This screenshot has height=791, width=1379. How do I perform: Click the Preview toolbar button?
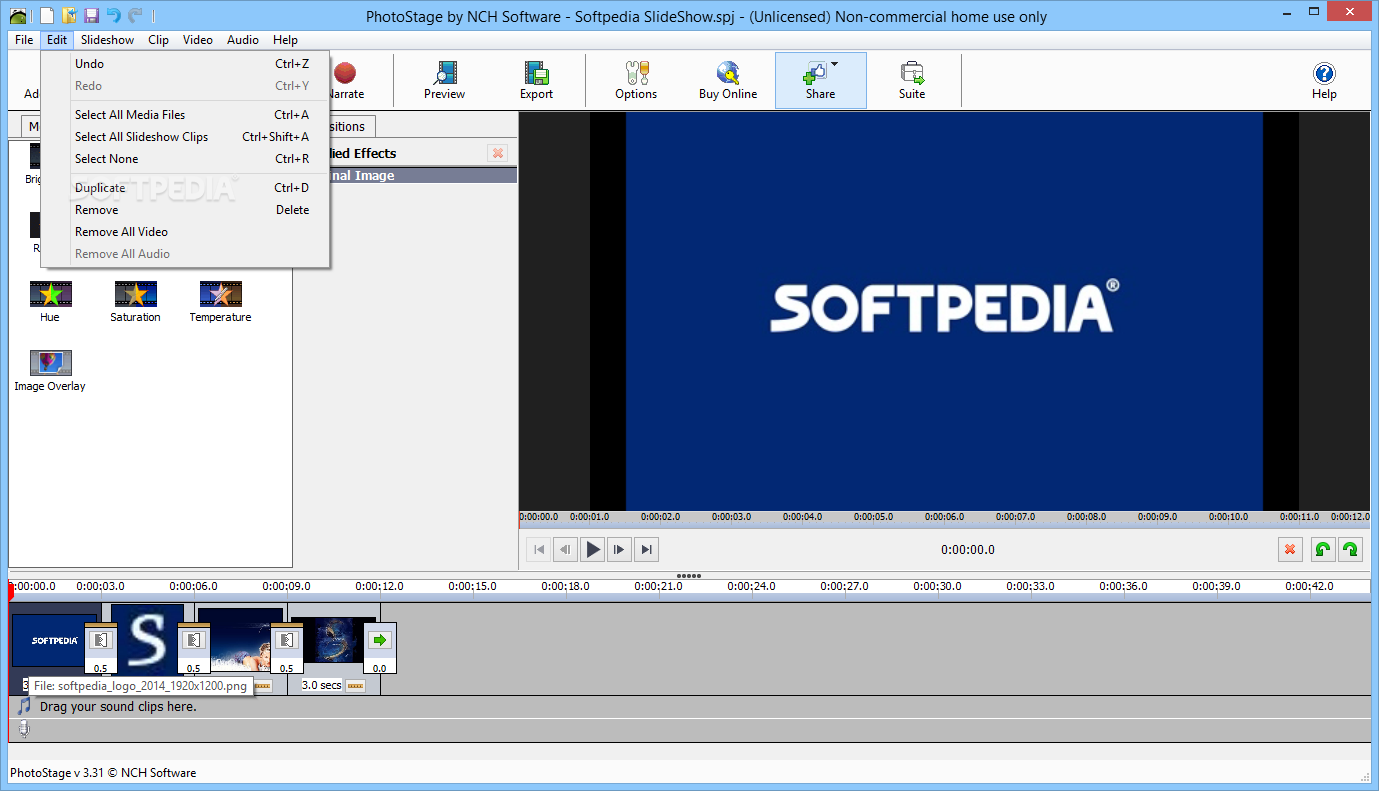coord(444,81)
